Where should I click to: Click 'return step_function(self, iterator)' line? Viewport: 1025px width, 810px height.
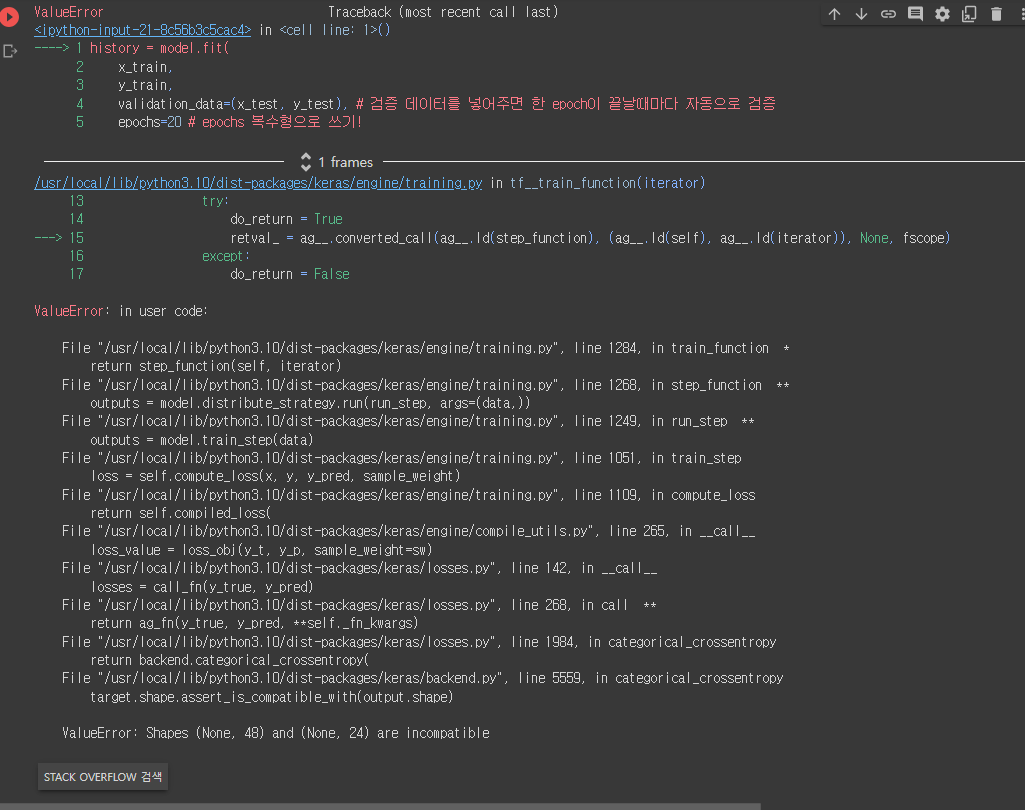tap(216, 366)
